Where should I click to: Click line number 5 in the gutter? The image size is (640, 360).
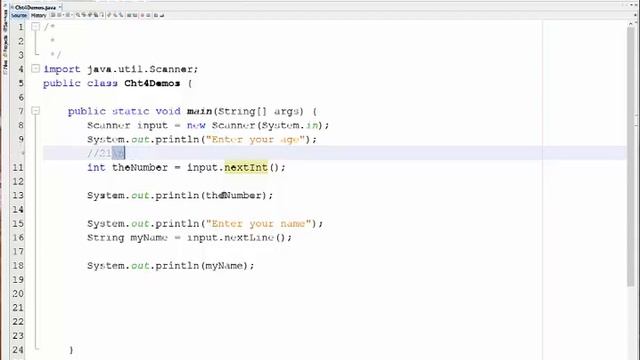[21, 83]
